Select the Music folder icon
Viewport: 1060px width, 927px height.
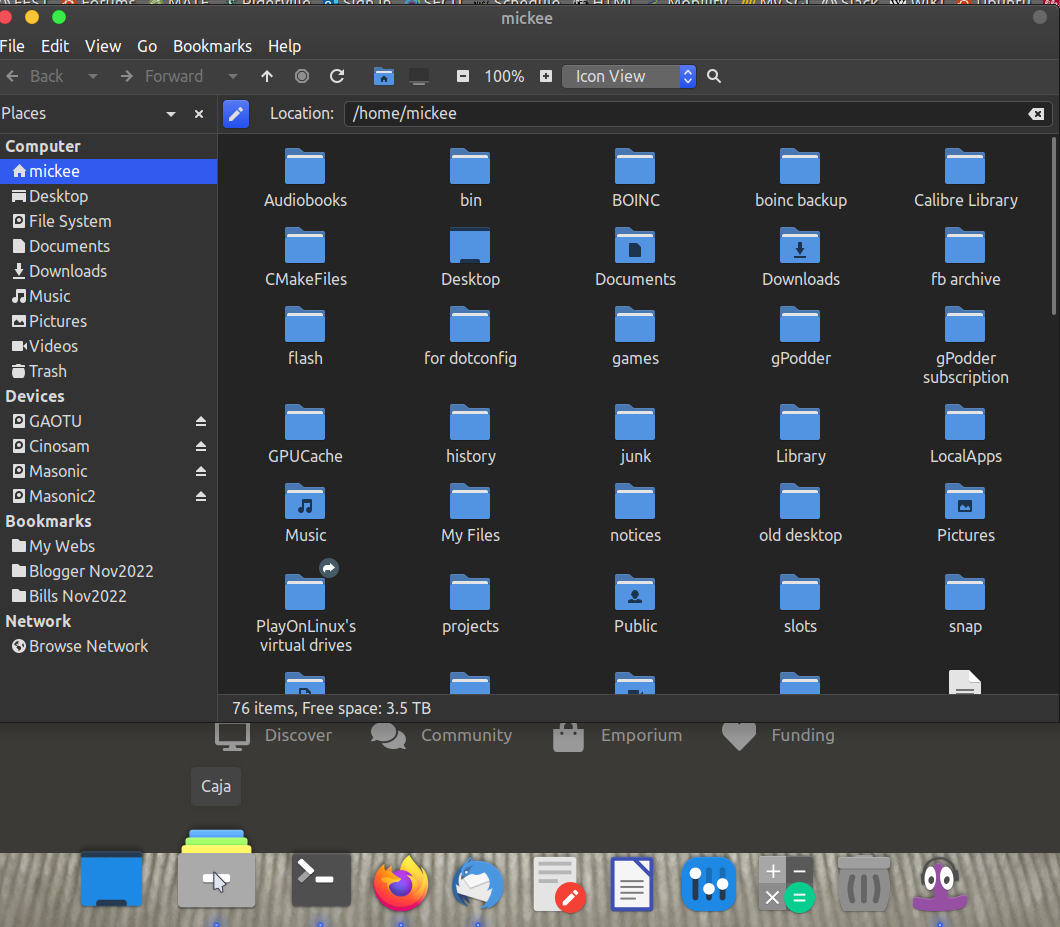pyautogui.click(x=305, y=502)
